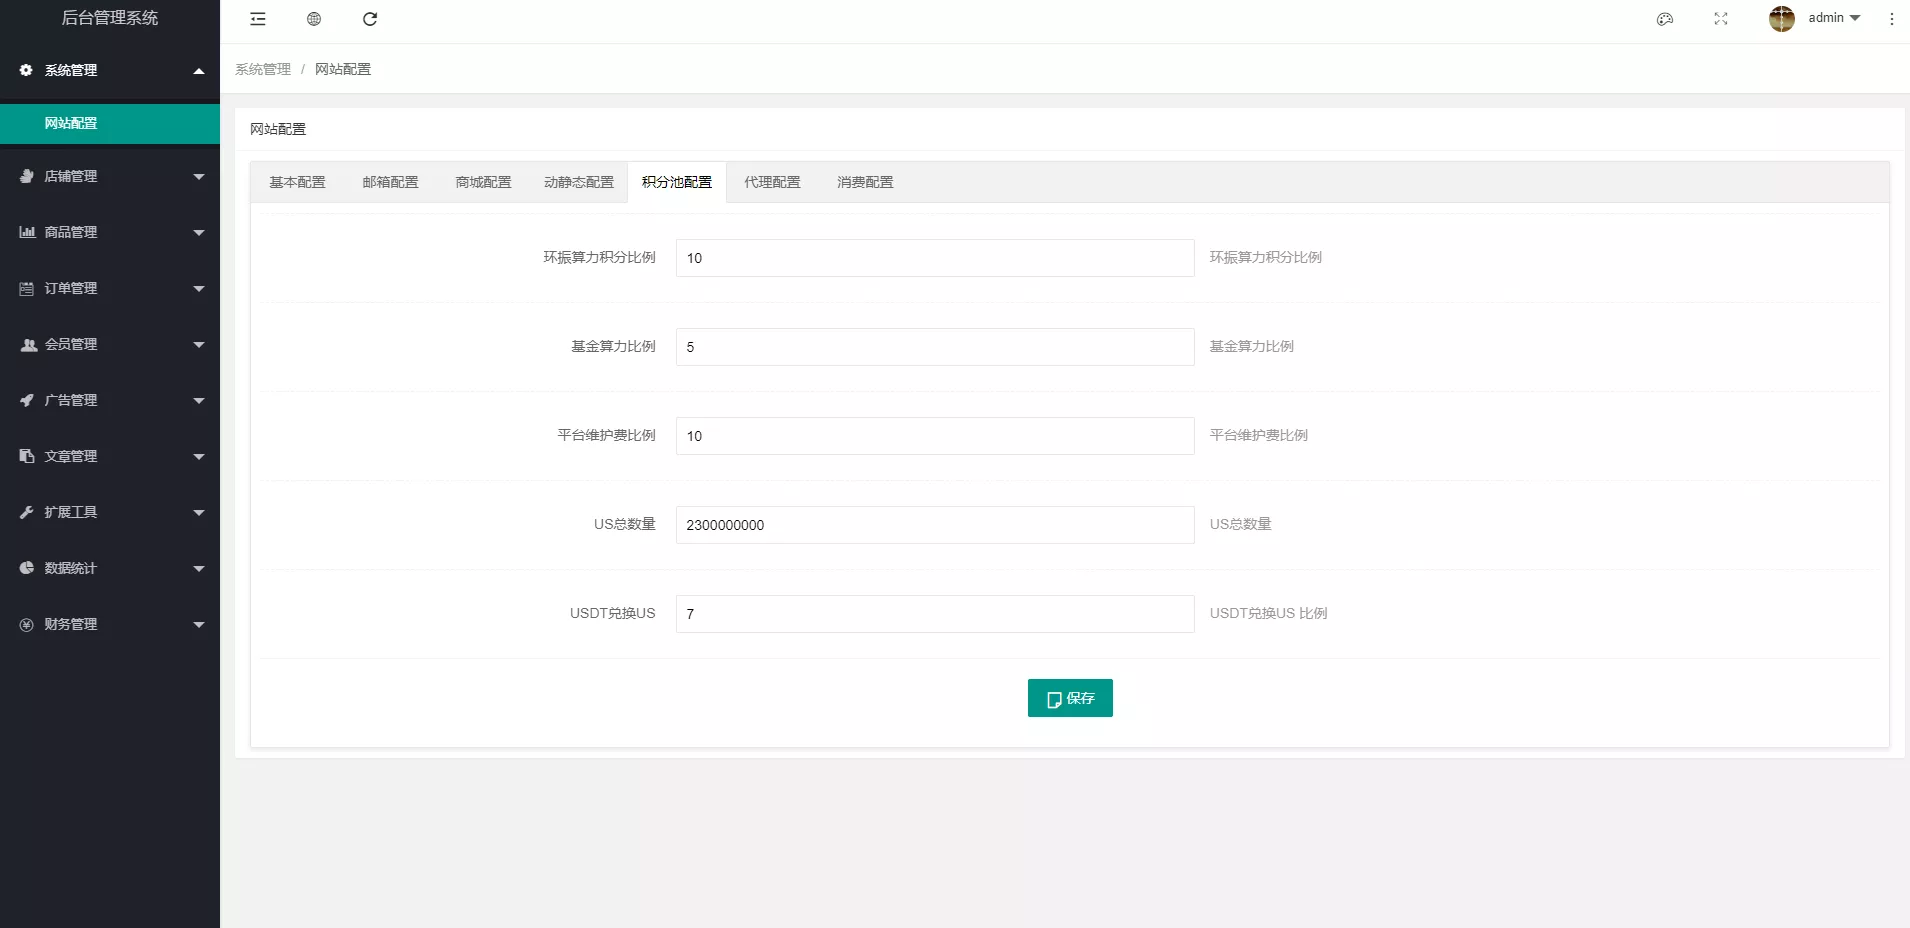Open the admin user dropdown
Viewport: 1910px width, 928px height.
(1834, 18)
